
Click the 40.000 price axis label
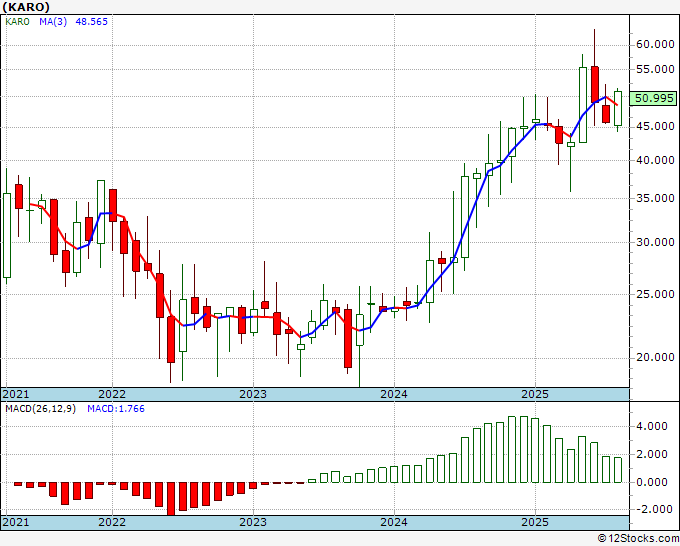[x=655, y=160]
